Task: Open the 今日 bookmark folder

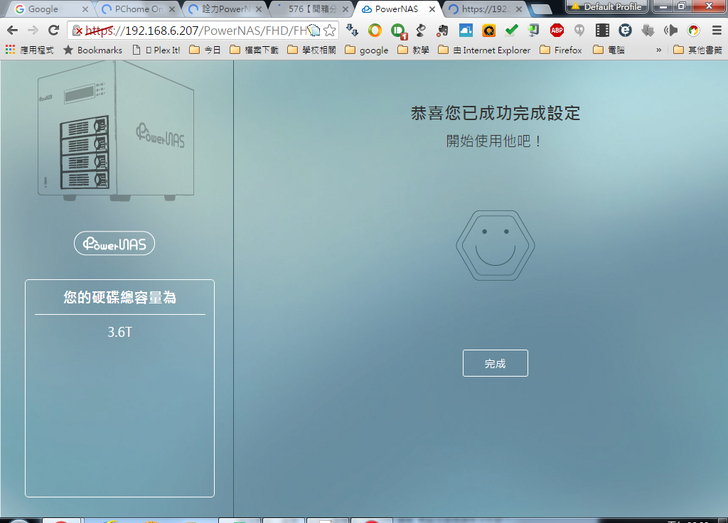Action: click(x=205, y=50)
